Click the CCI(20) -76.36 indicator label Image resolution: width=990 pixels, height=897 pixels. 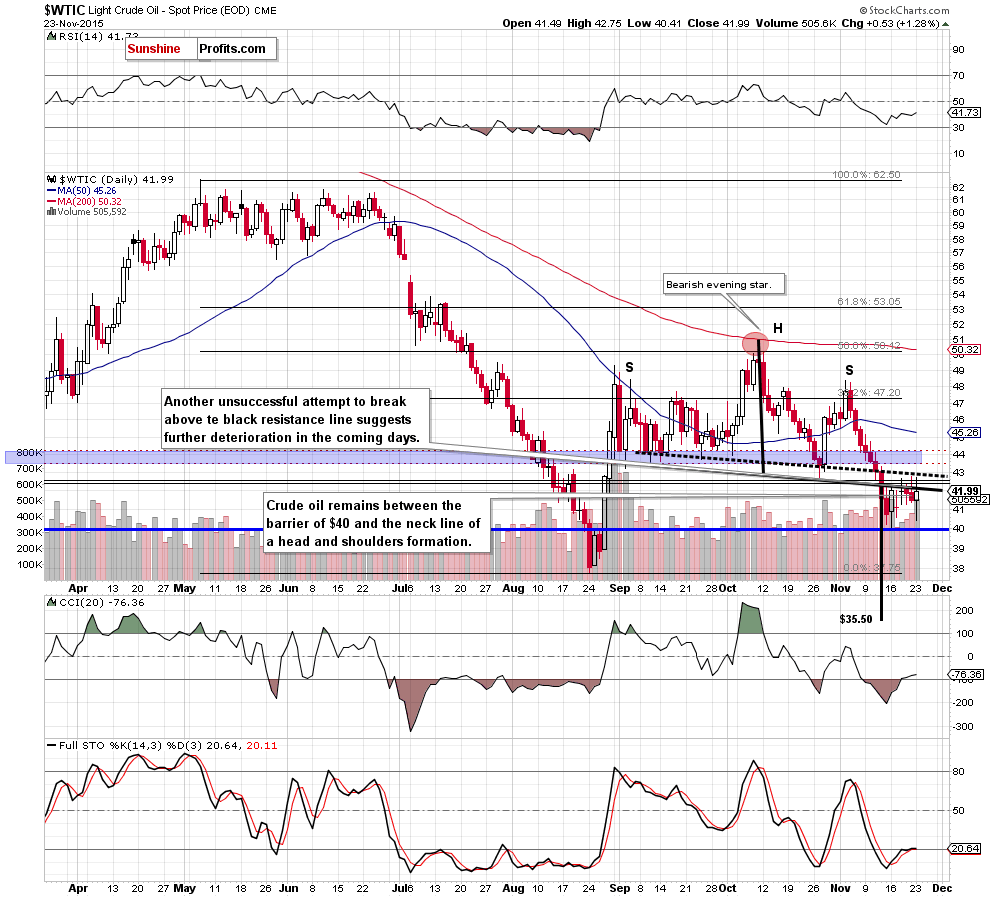(x=97, y=603)
